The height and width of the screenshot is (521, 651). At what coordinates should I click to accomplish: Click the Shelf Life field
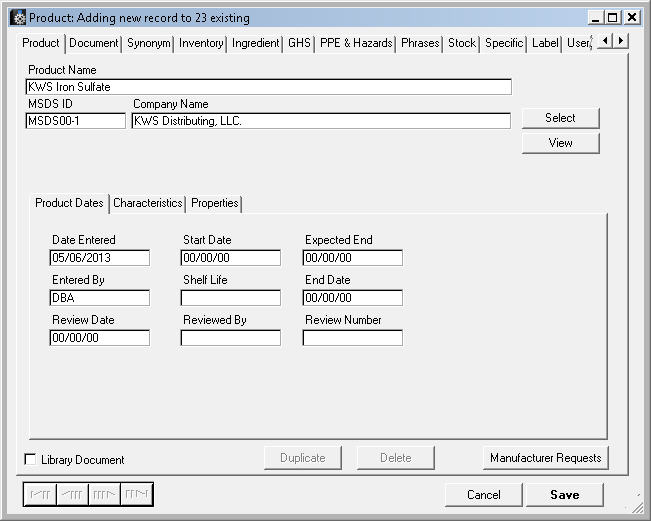[x=230, y=298]
